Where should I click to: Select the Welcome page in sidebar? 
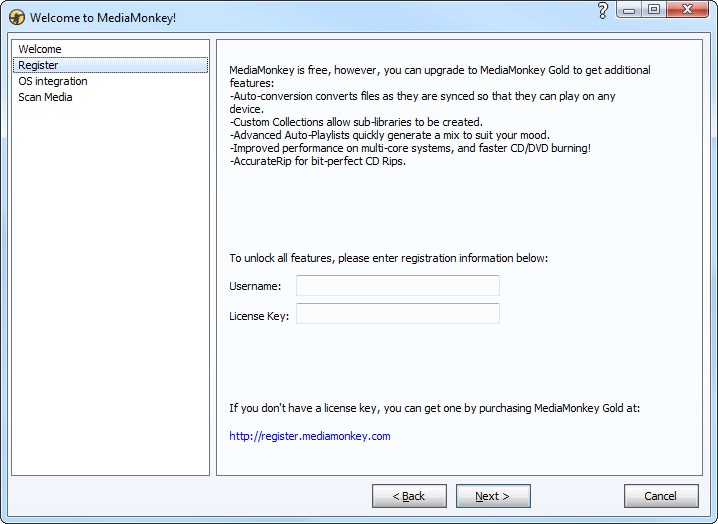pyautogui.click(x=40, y=49)
